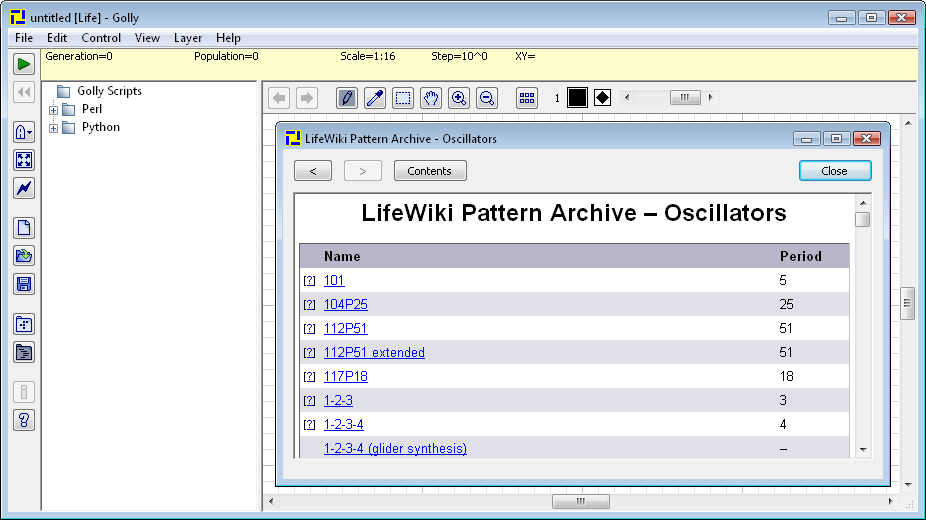The height and width of the screenshot is (520, 926).
Task: Select the zoom in magnifier tool
Action: [459, 98]
